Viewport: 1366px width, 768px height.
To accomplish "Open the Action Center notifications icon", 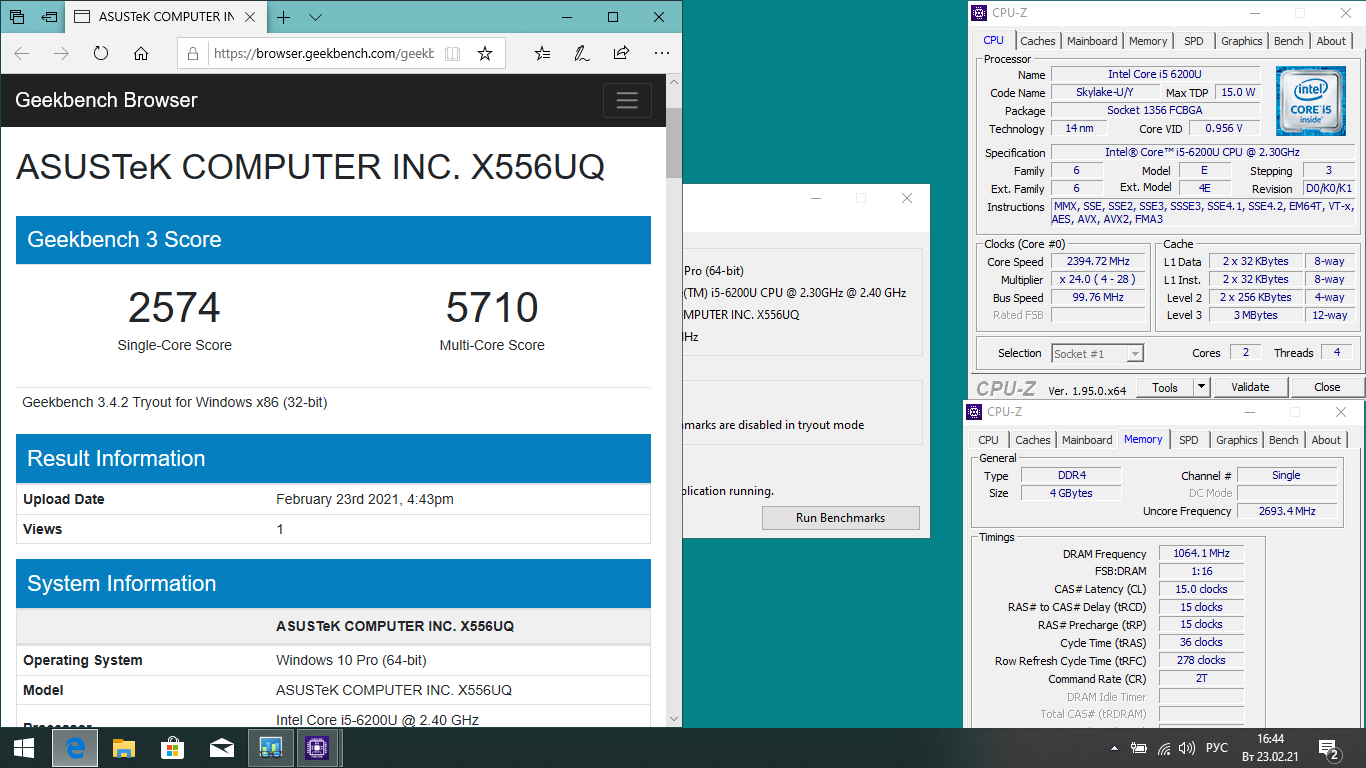I will point(1329,747).
